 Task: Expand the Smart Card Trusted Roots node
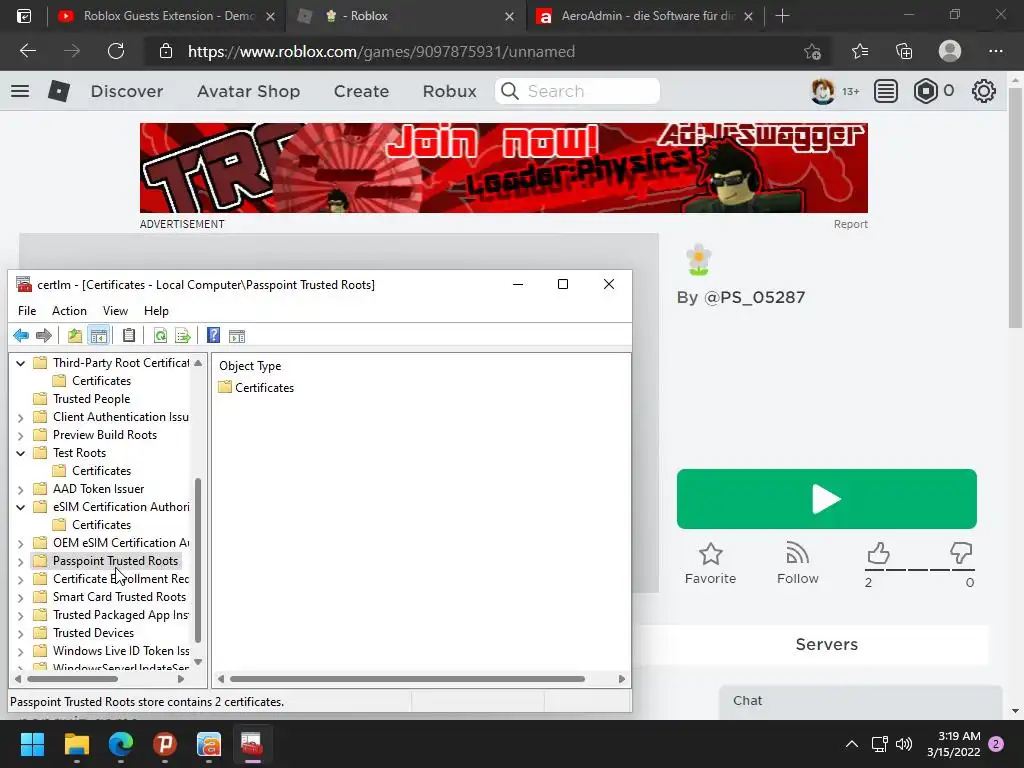(20, 597)
